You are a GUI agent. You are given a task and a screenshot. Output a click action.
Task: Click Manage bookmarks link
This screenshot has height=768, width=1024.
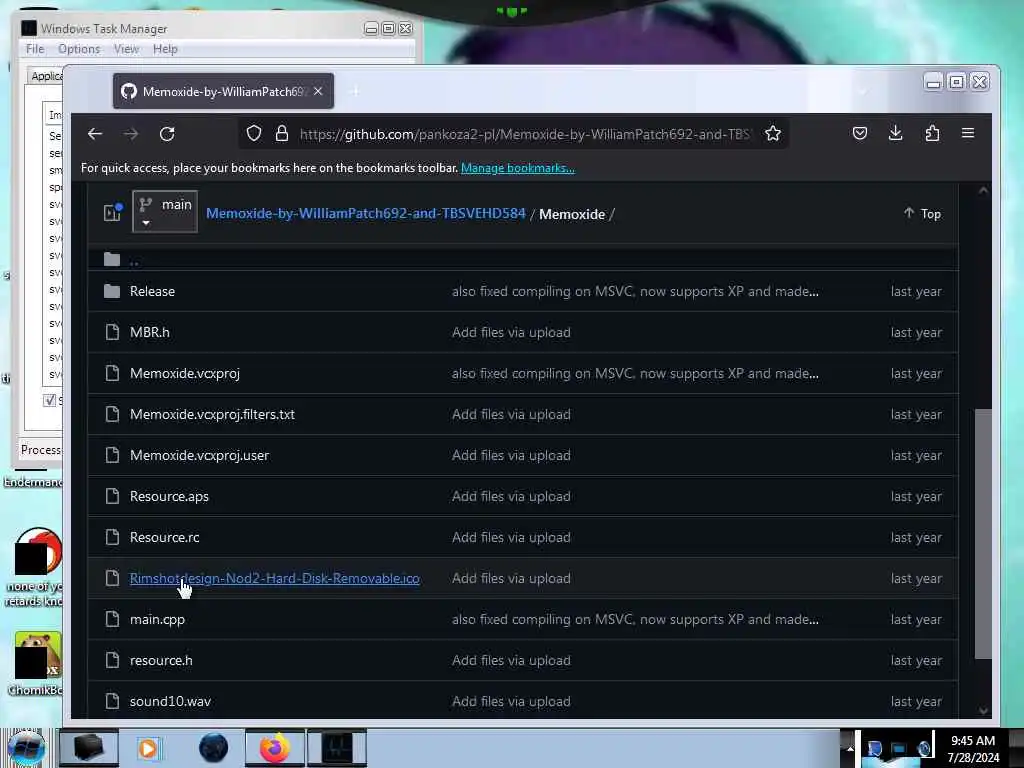[518, 168]
